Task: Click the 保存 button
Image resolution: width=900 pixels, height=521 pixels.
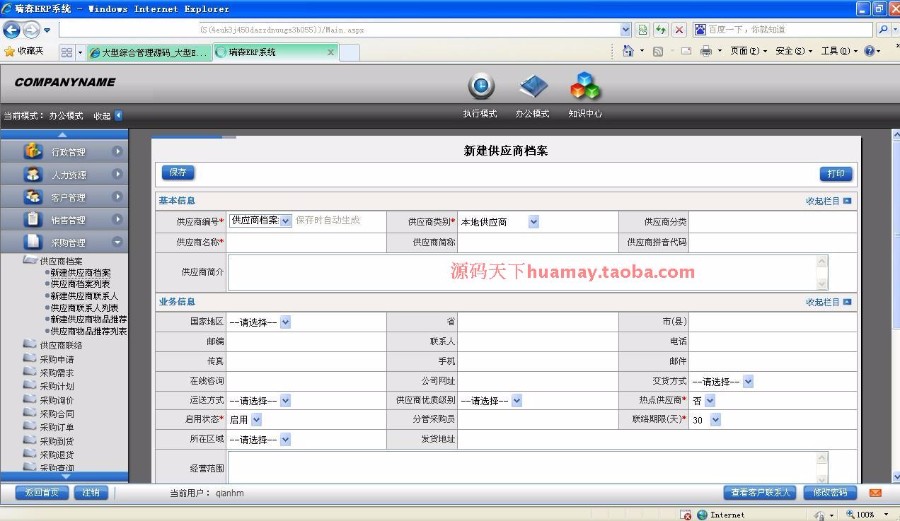Action: tap(178, 172)
